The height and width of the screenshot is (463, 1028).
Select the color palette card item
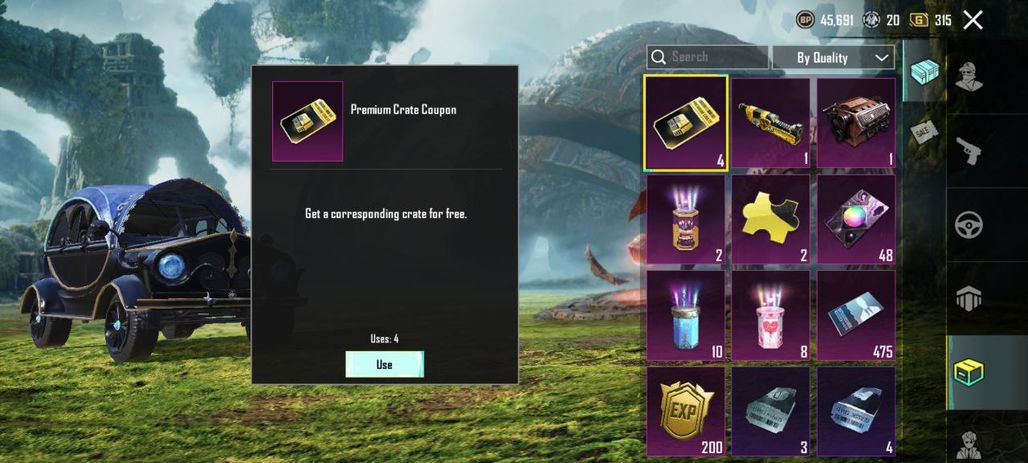click(856, 219)
